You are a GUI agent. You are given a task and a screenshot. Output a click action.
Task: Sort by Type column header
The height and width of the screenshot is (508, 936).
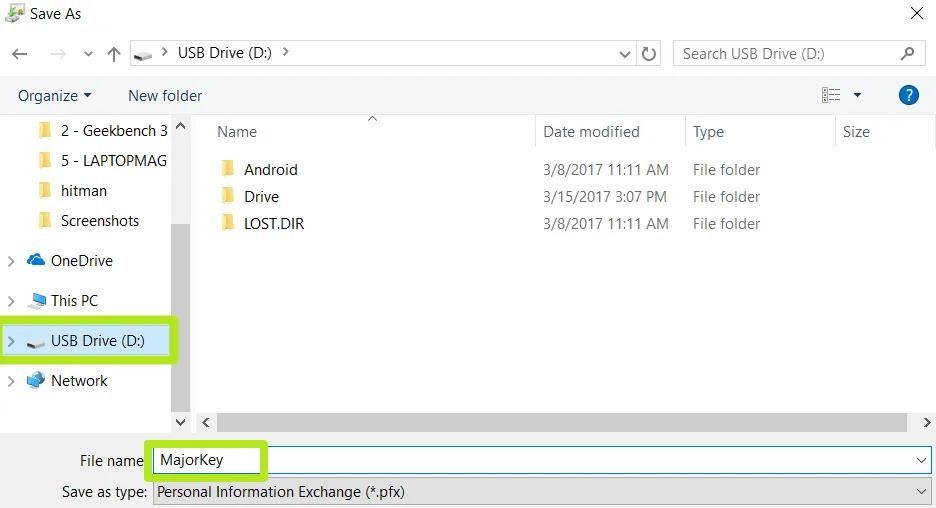708,131
